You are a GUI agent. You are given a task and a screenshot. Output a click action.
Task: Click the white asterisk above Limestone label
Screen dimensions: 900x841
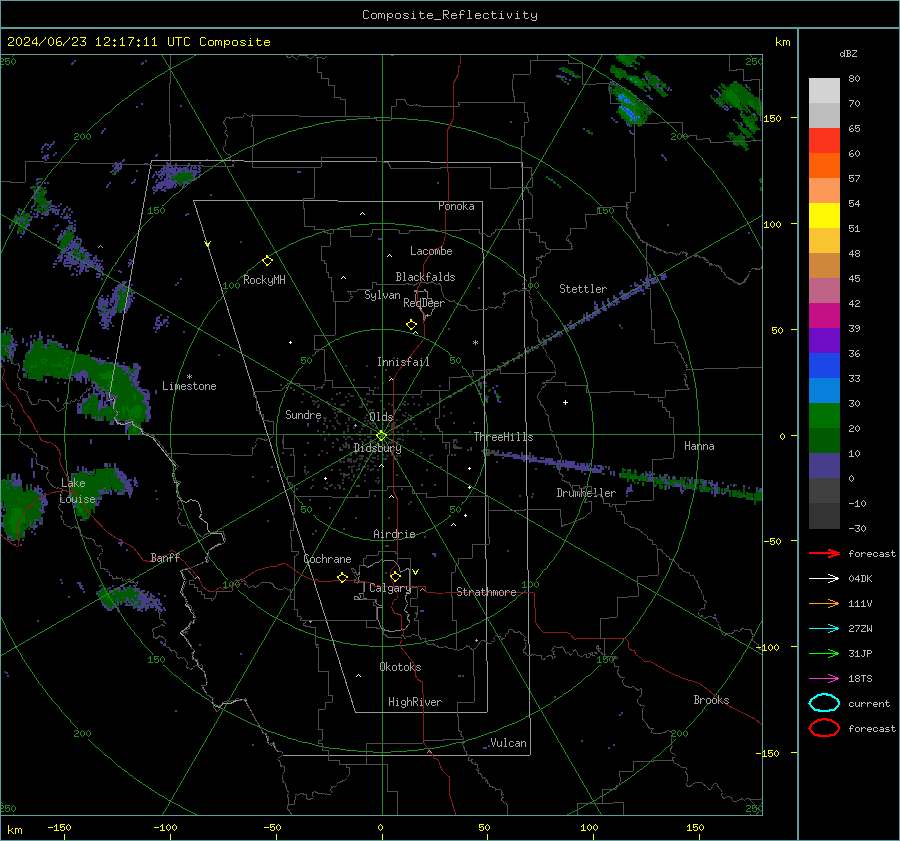189,377
